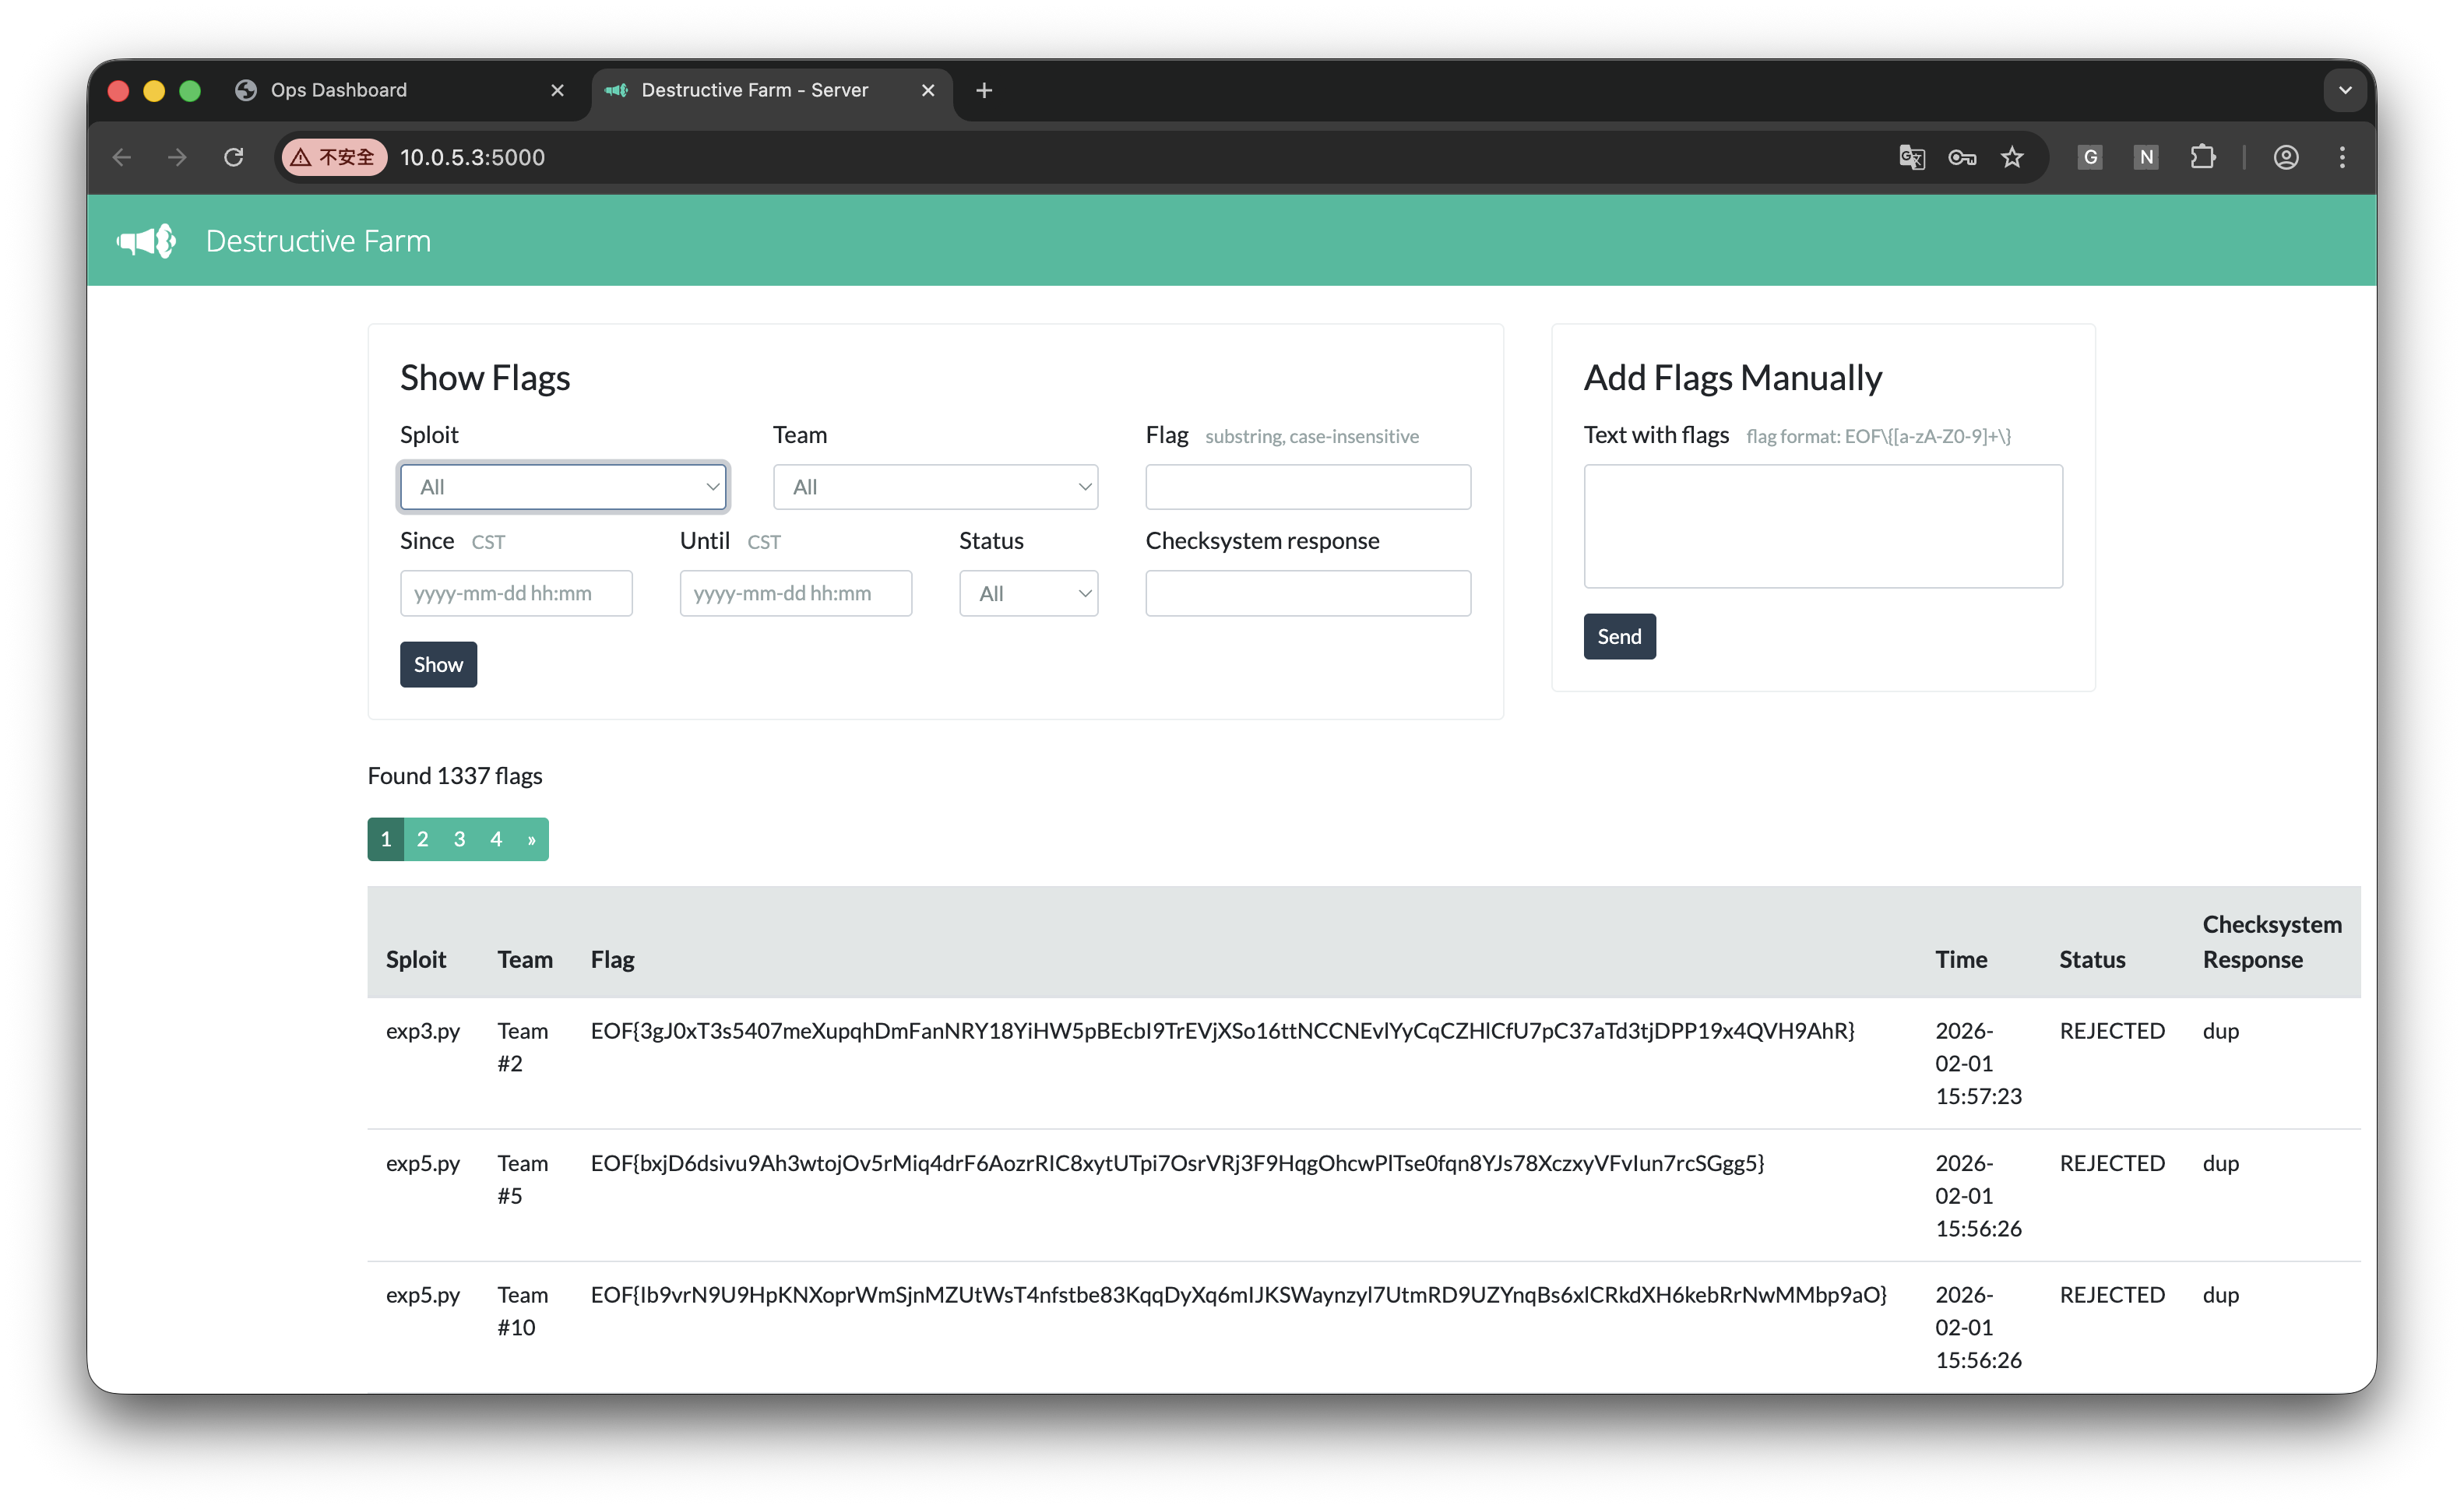Click Send to submit flags
This screenshot has width=2464, height=1509.
coord(1618,637)
